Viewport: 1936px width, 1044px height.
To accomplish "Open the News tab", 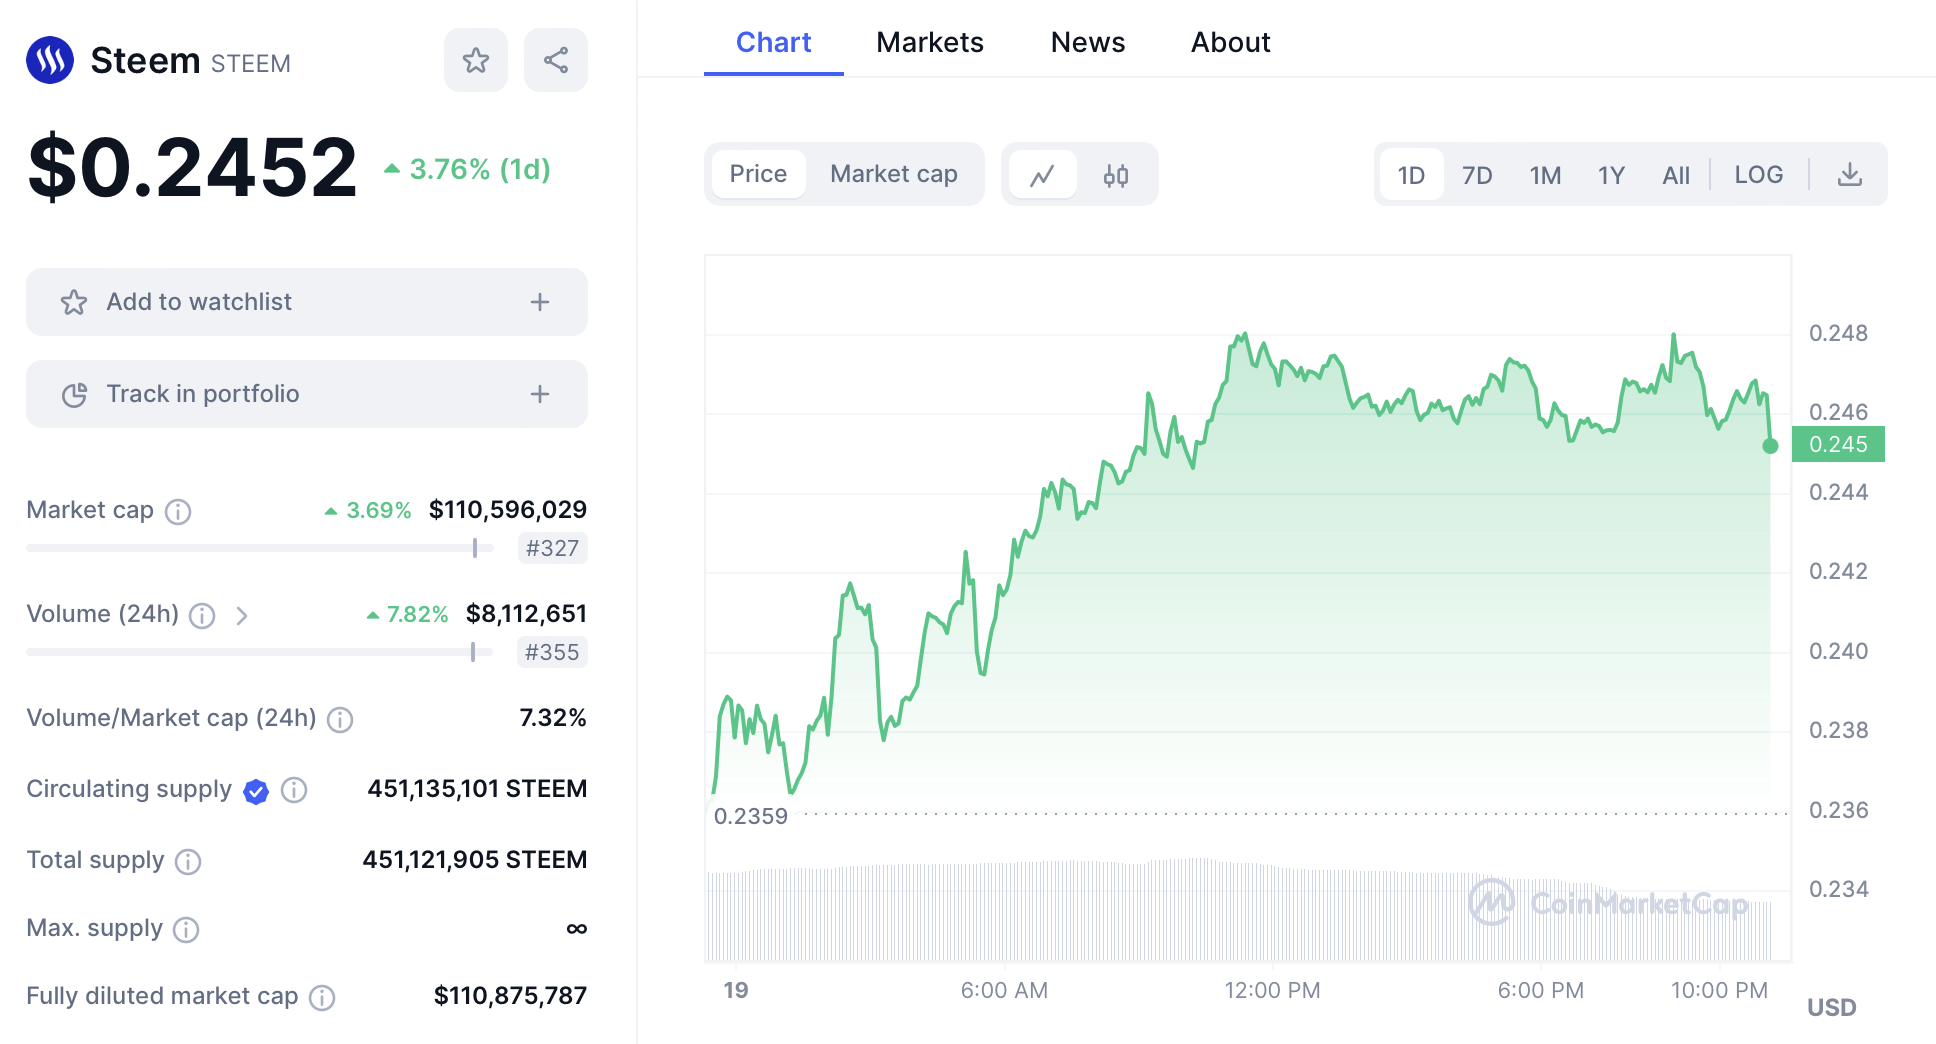I will click(x=1087, y=42).
